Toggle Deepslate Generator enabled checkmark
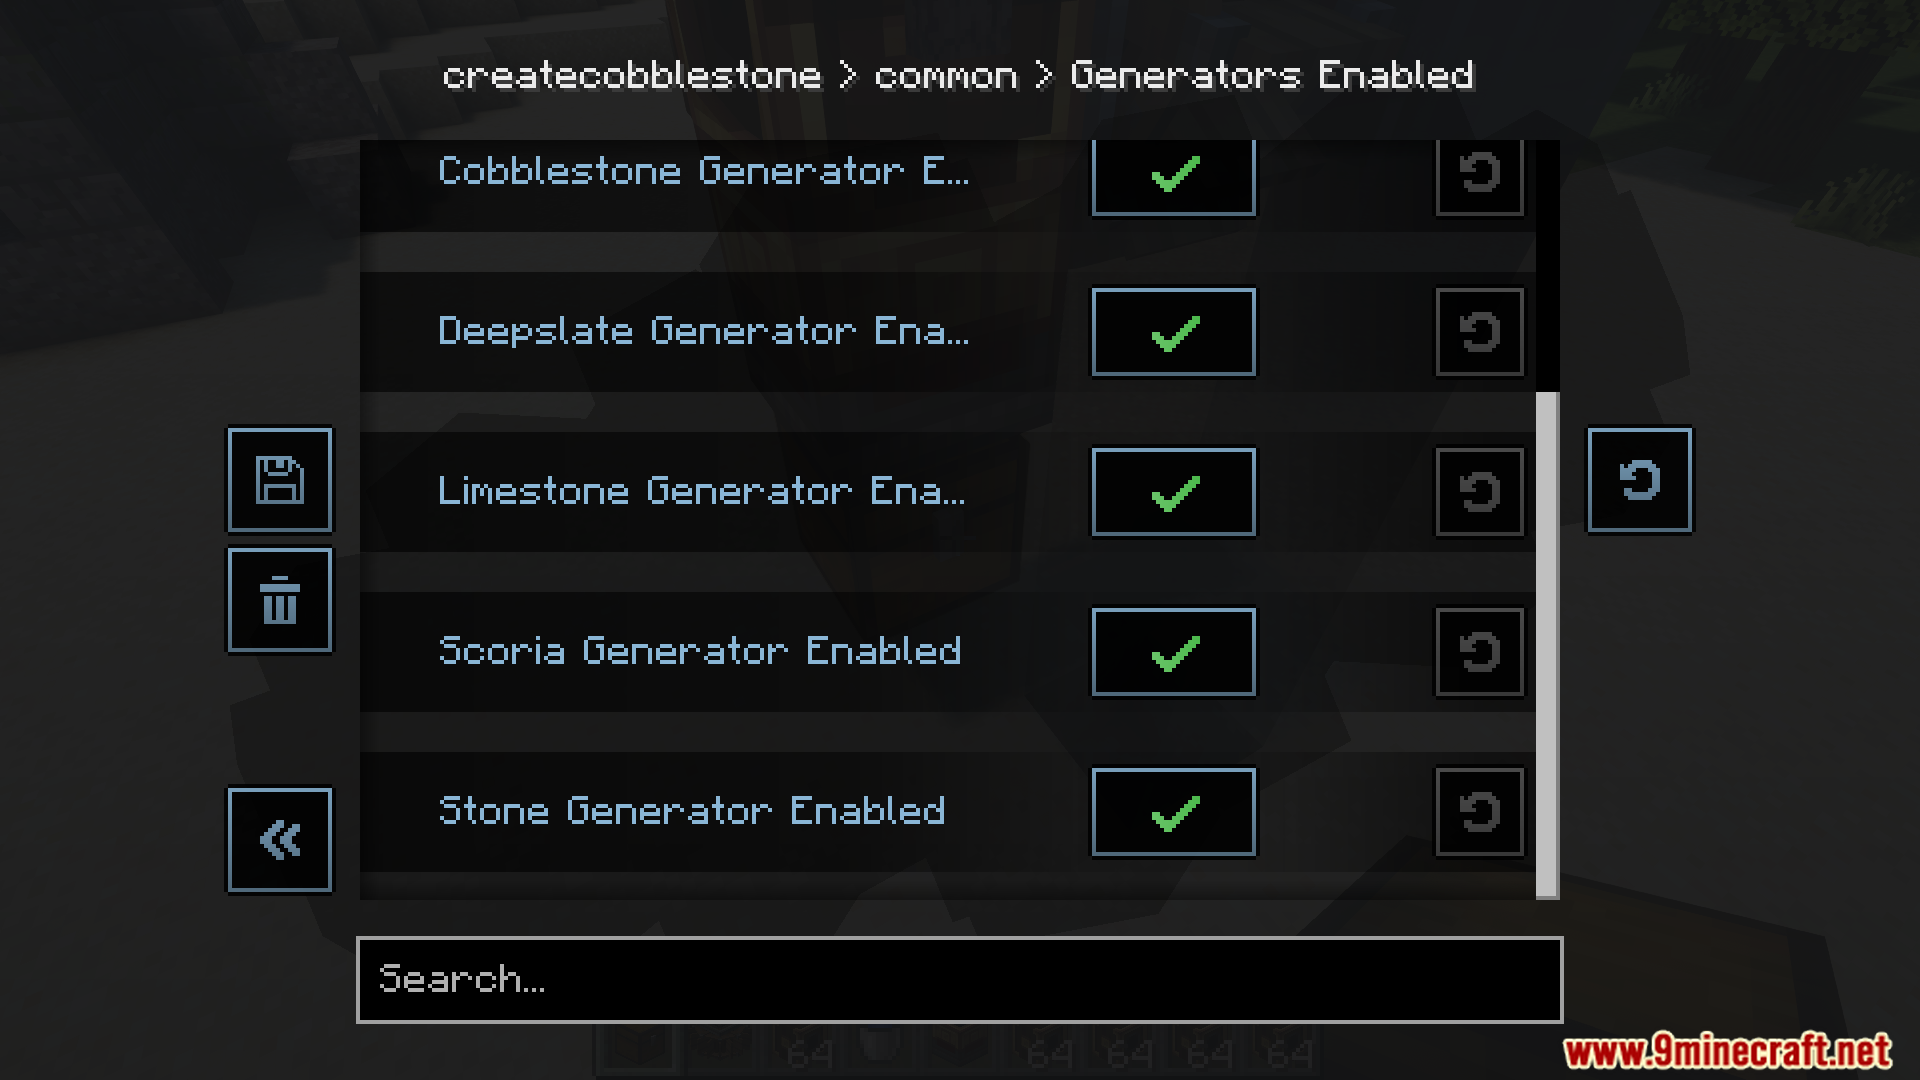Viewport: 1920px width, 1080px height. [1174, 332]
